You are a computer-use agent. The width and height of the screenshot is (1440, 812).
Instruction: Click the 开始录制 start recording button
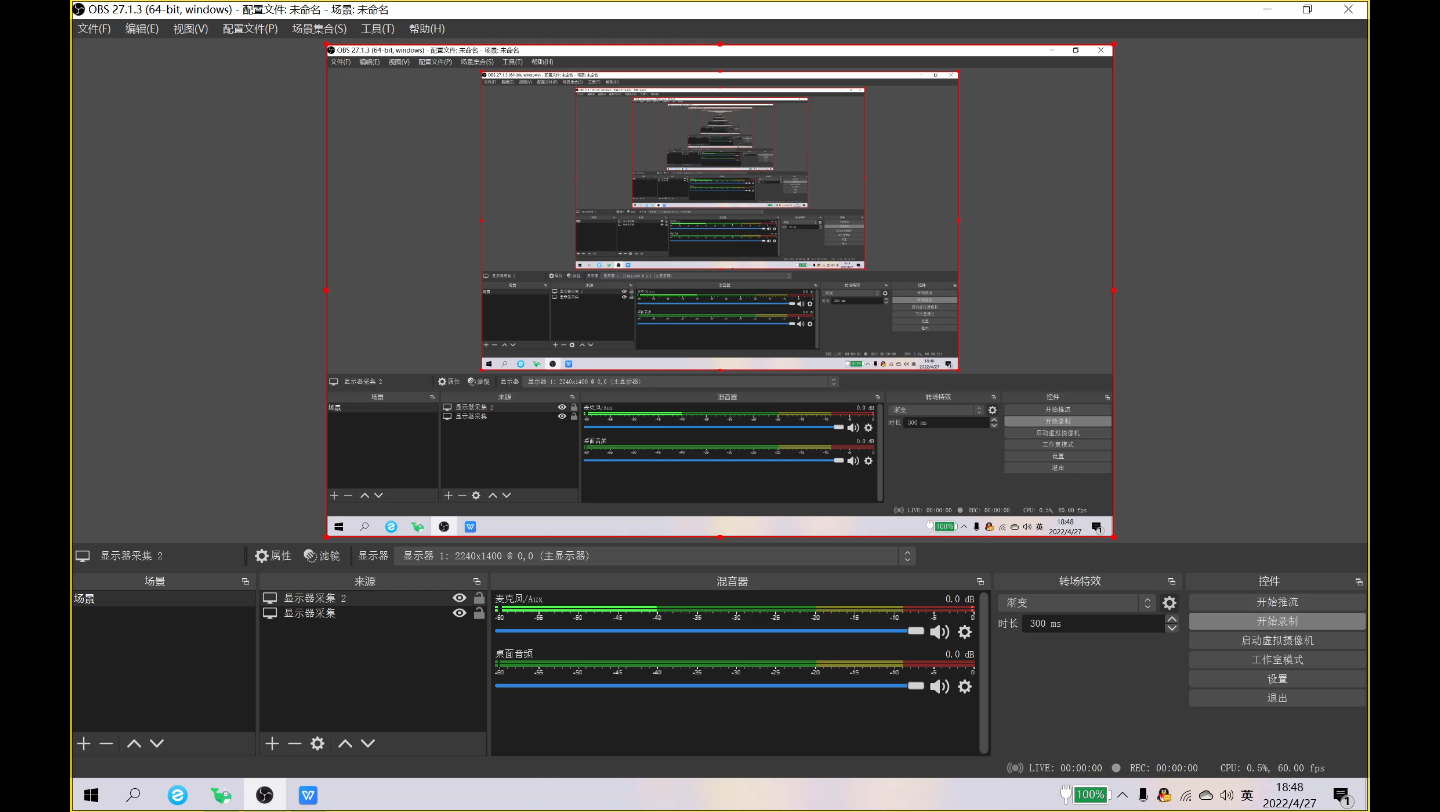pos(1277,622)
